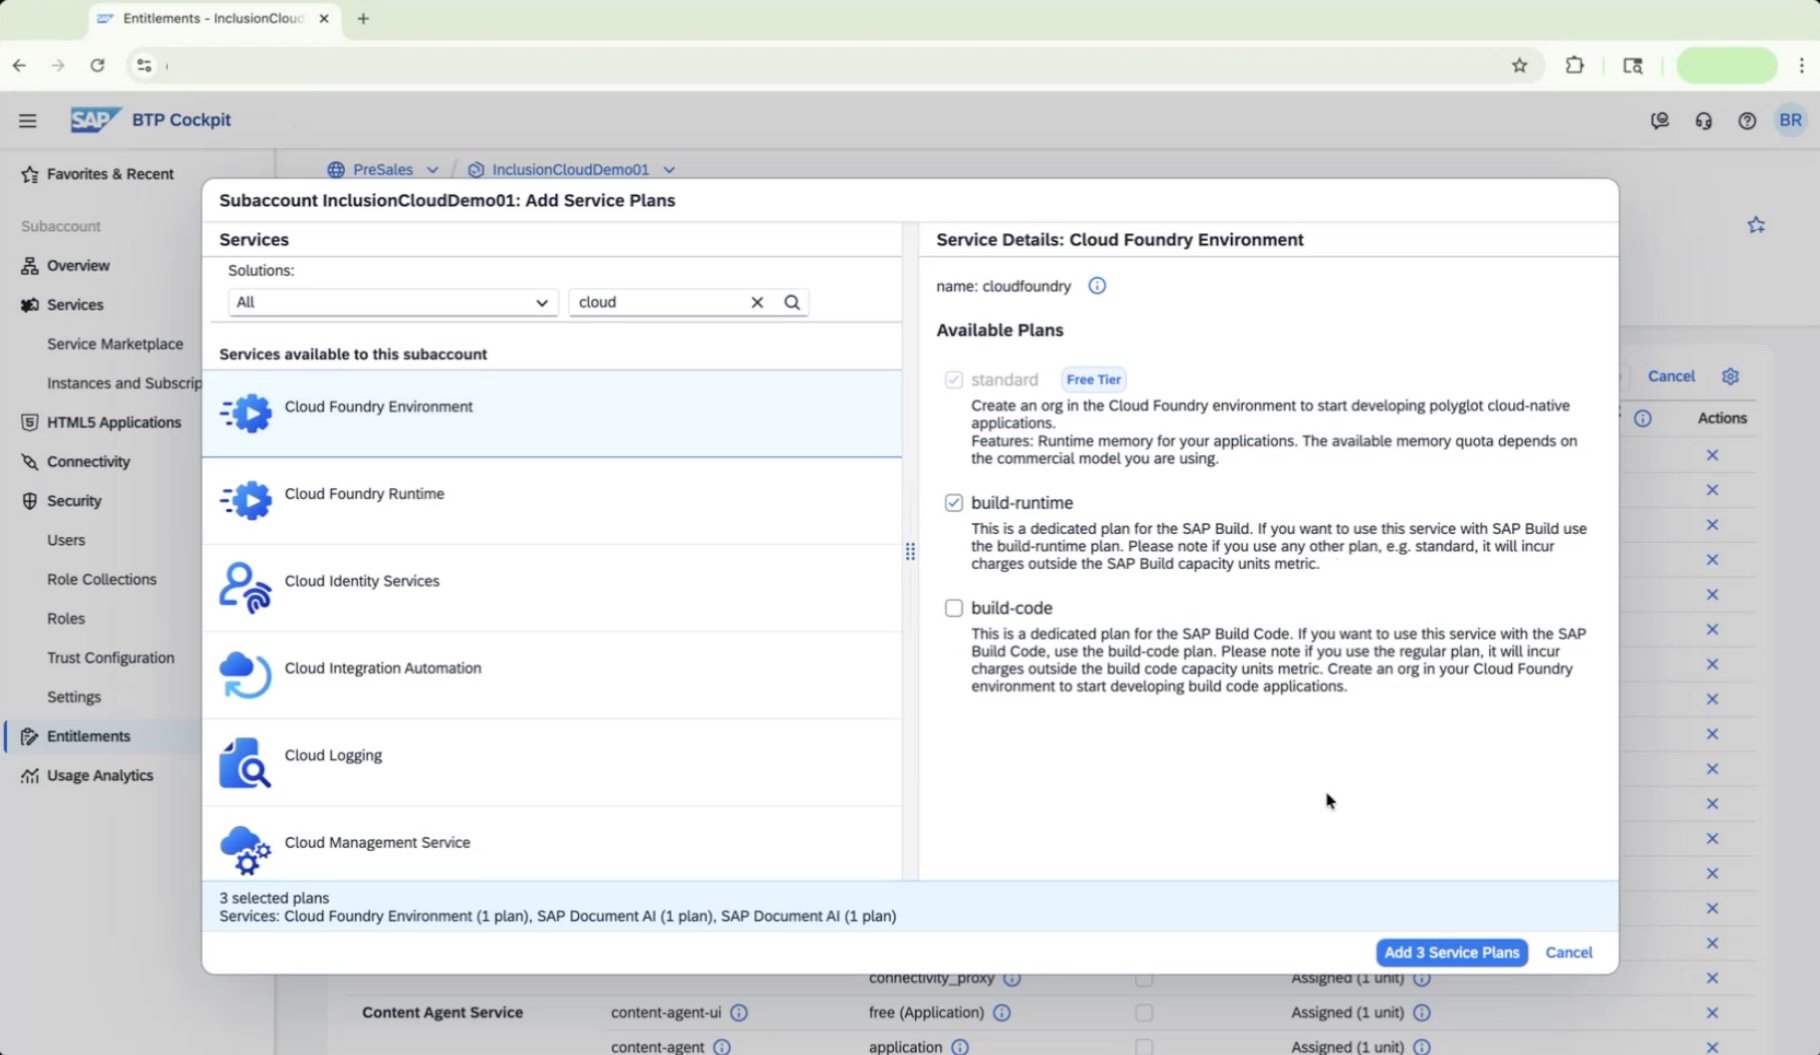
Task: Open Entitlements in sidebar
Action: pyautogui.click(x=89, y=736)
